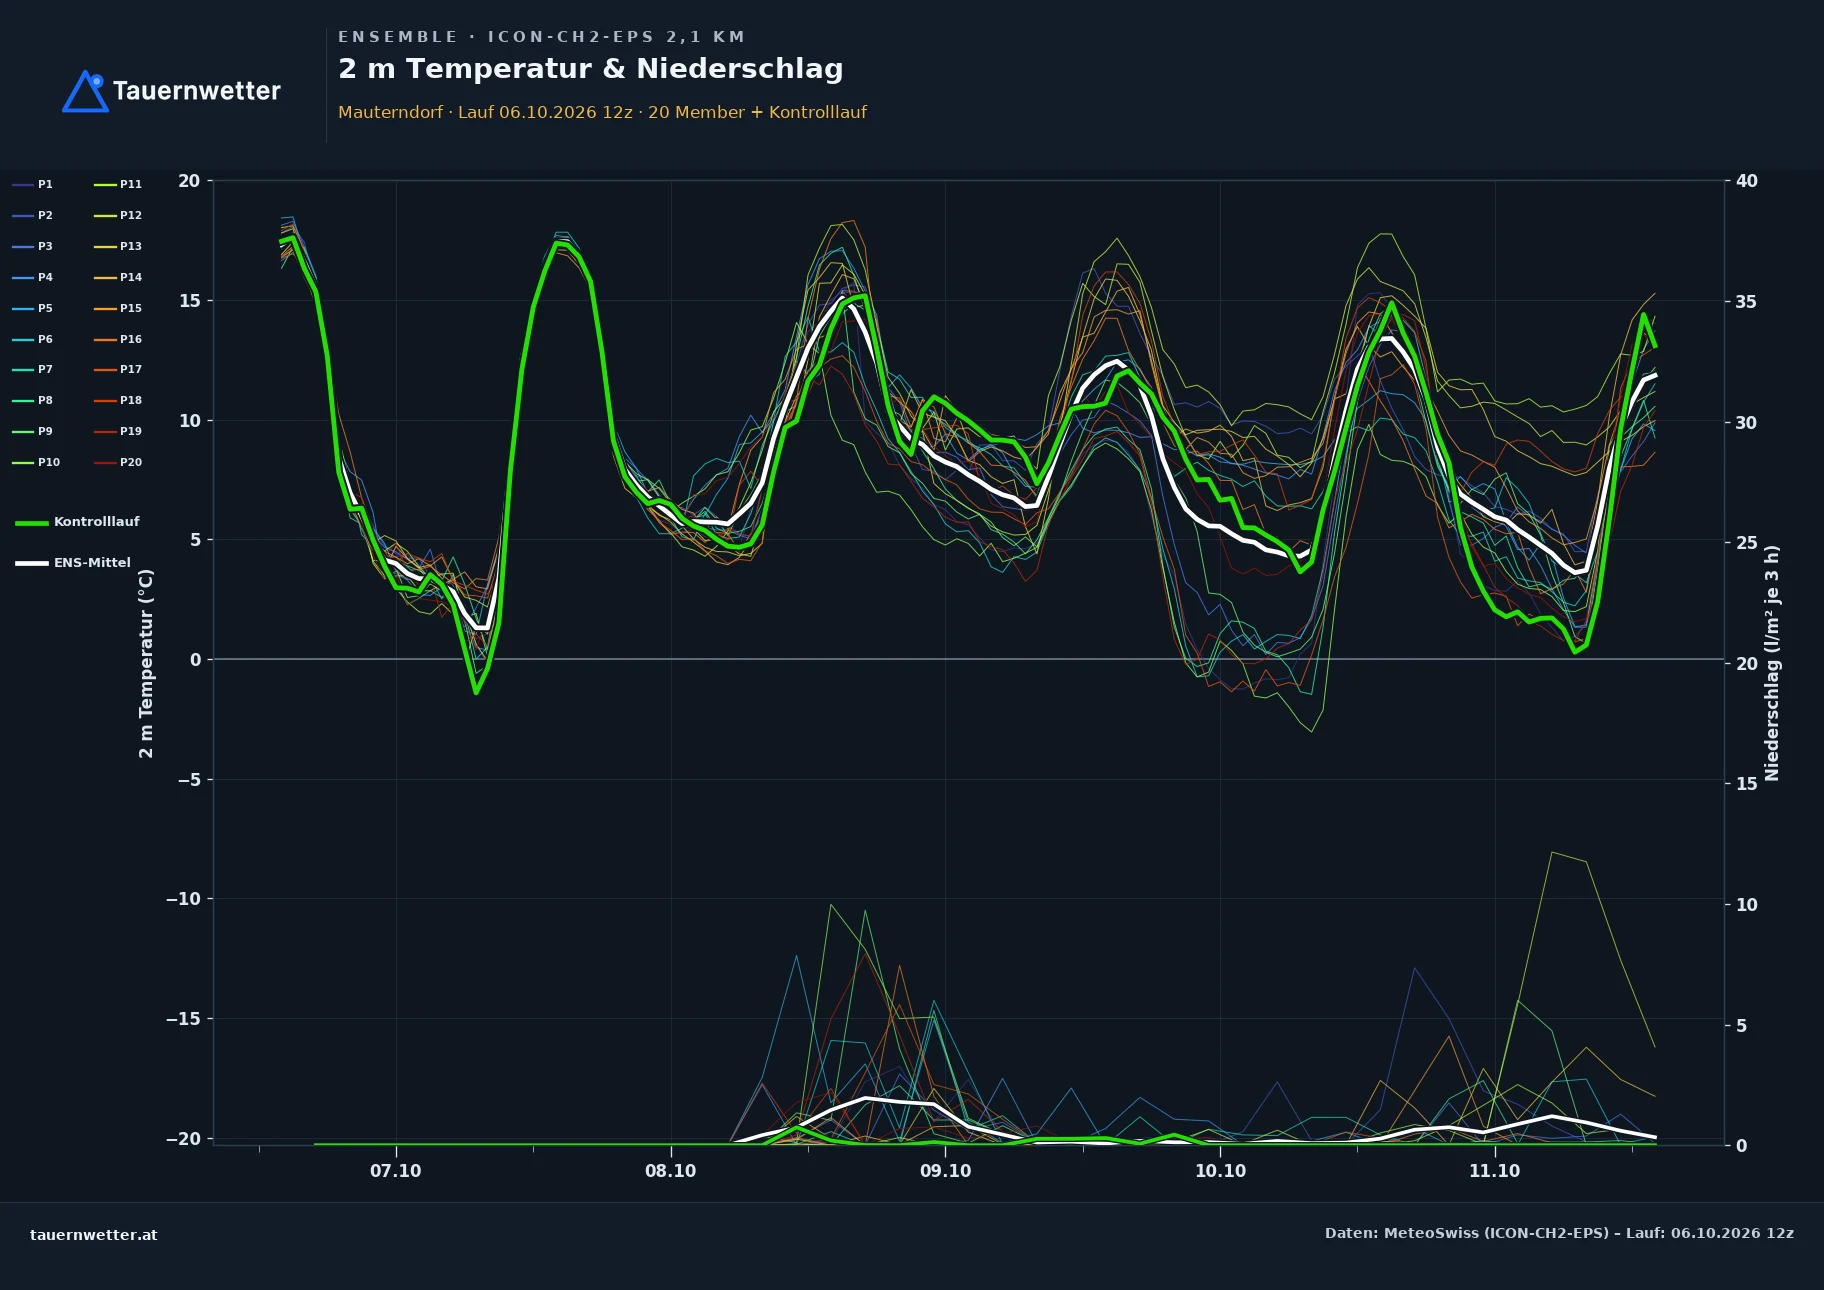Click the MeteoSwiss data source footer text
The image size is (1824, 1290).
pos(1559,1233)
